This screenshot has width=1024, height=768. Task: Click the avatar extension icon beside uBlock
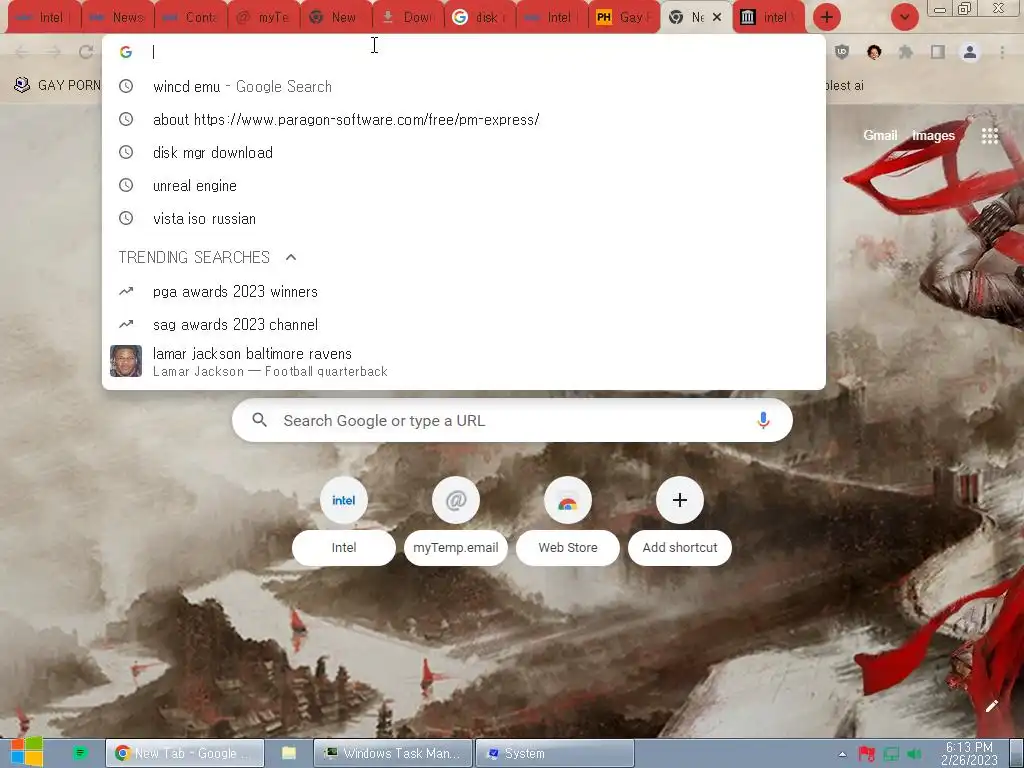(x=874, y=52)
